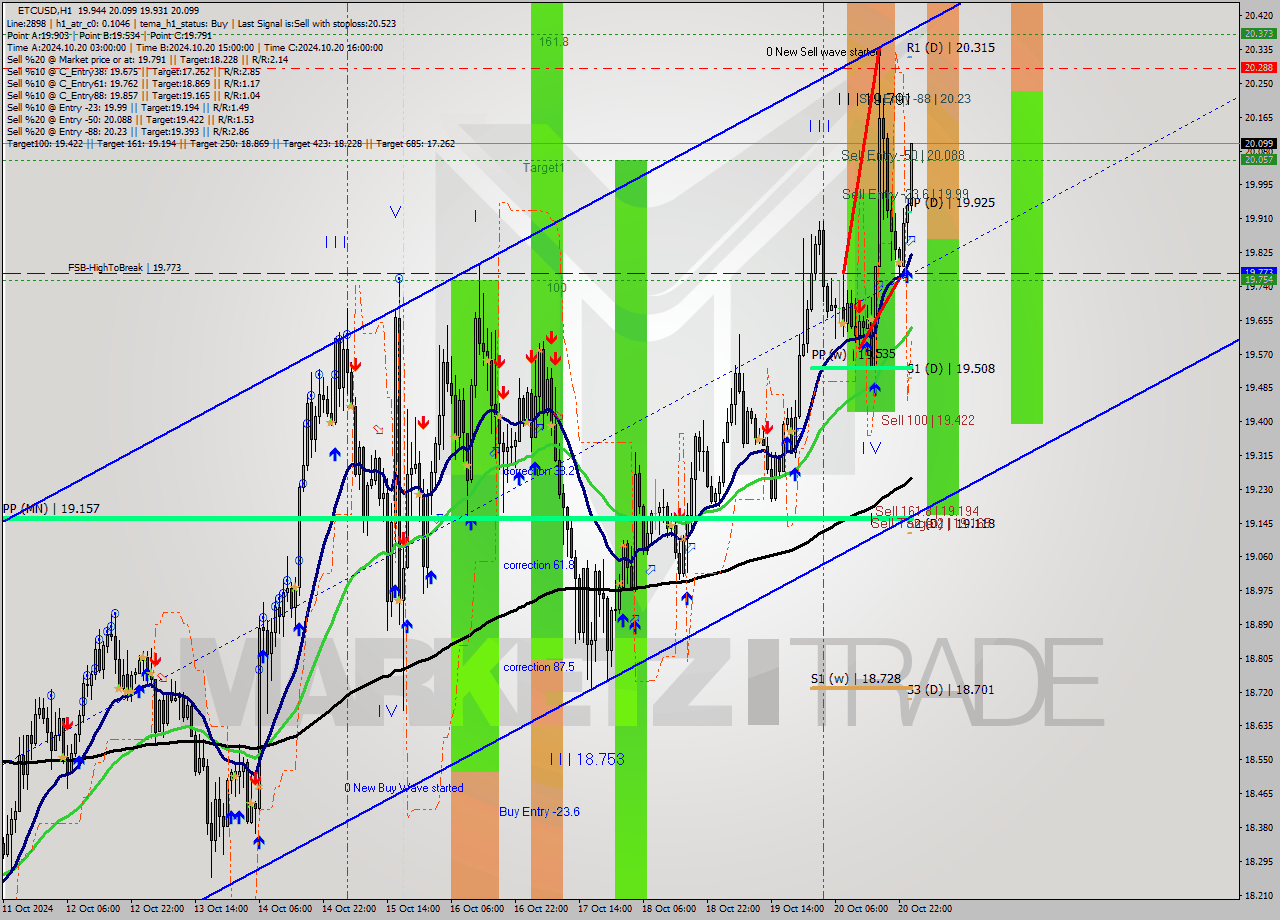Select the 'Buy Entry -23.6' label
Viewport: 1280px width, 920px height.
pos(540,812)
